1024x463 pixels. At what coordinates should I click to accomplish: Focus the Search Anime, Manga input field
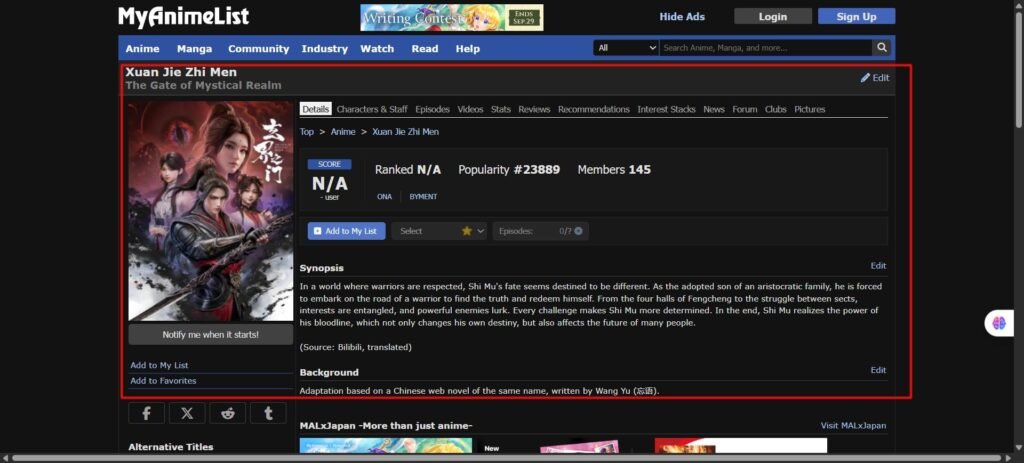pos(765,48)
